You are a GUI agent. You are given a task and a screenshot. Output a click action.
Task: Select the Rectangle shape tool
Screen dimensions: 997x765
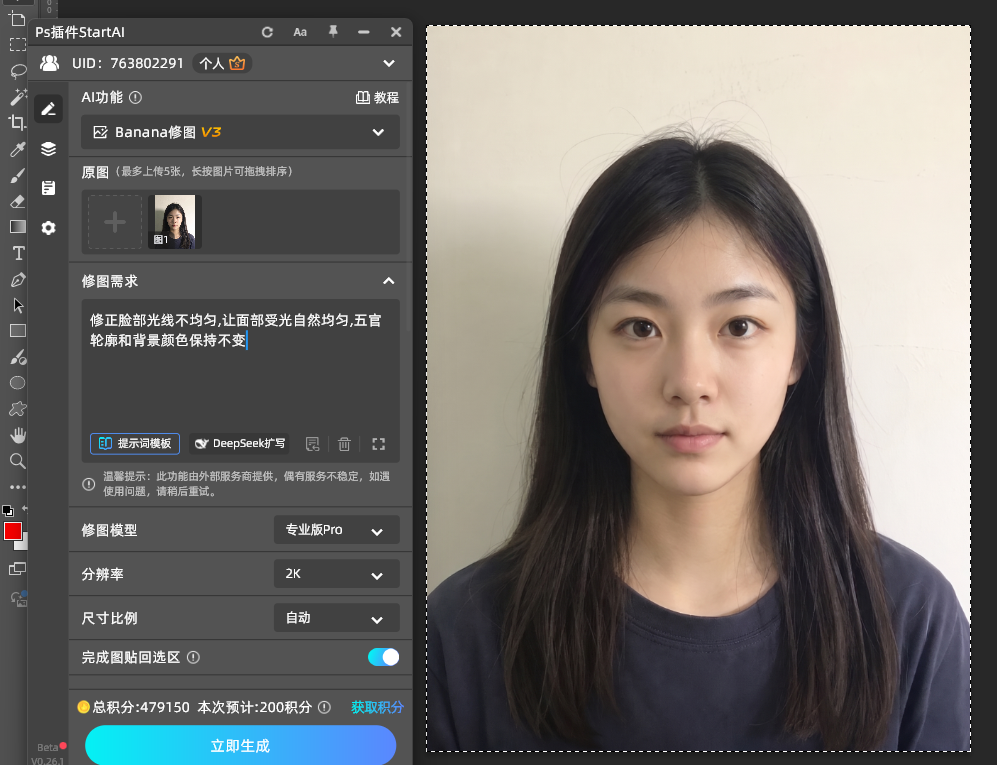pyautogui.click(x=18, y=331)
